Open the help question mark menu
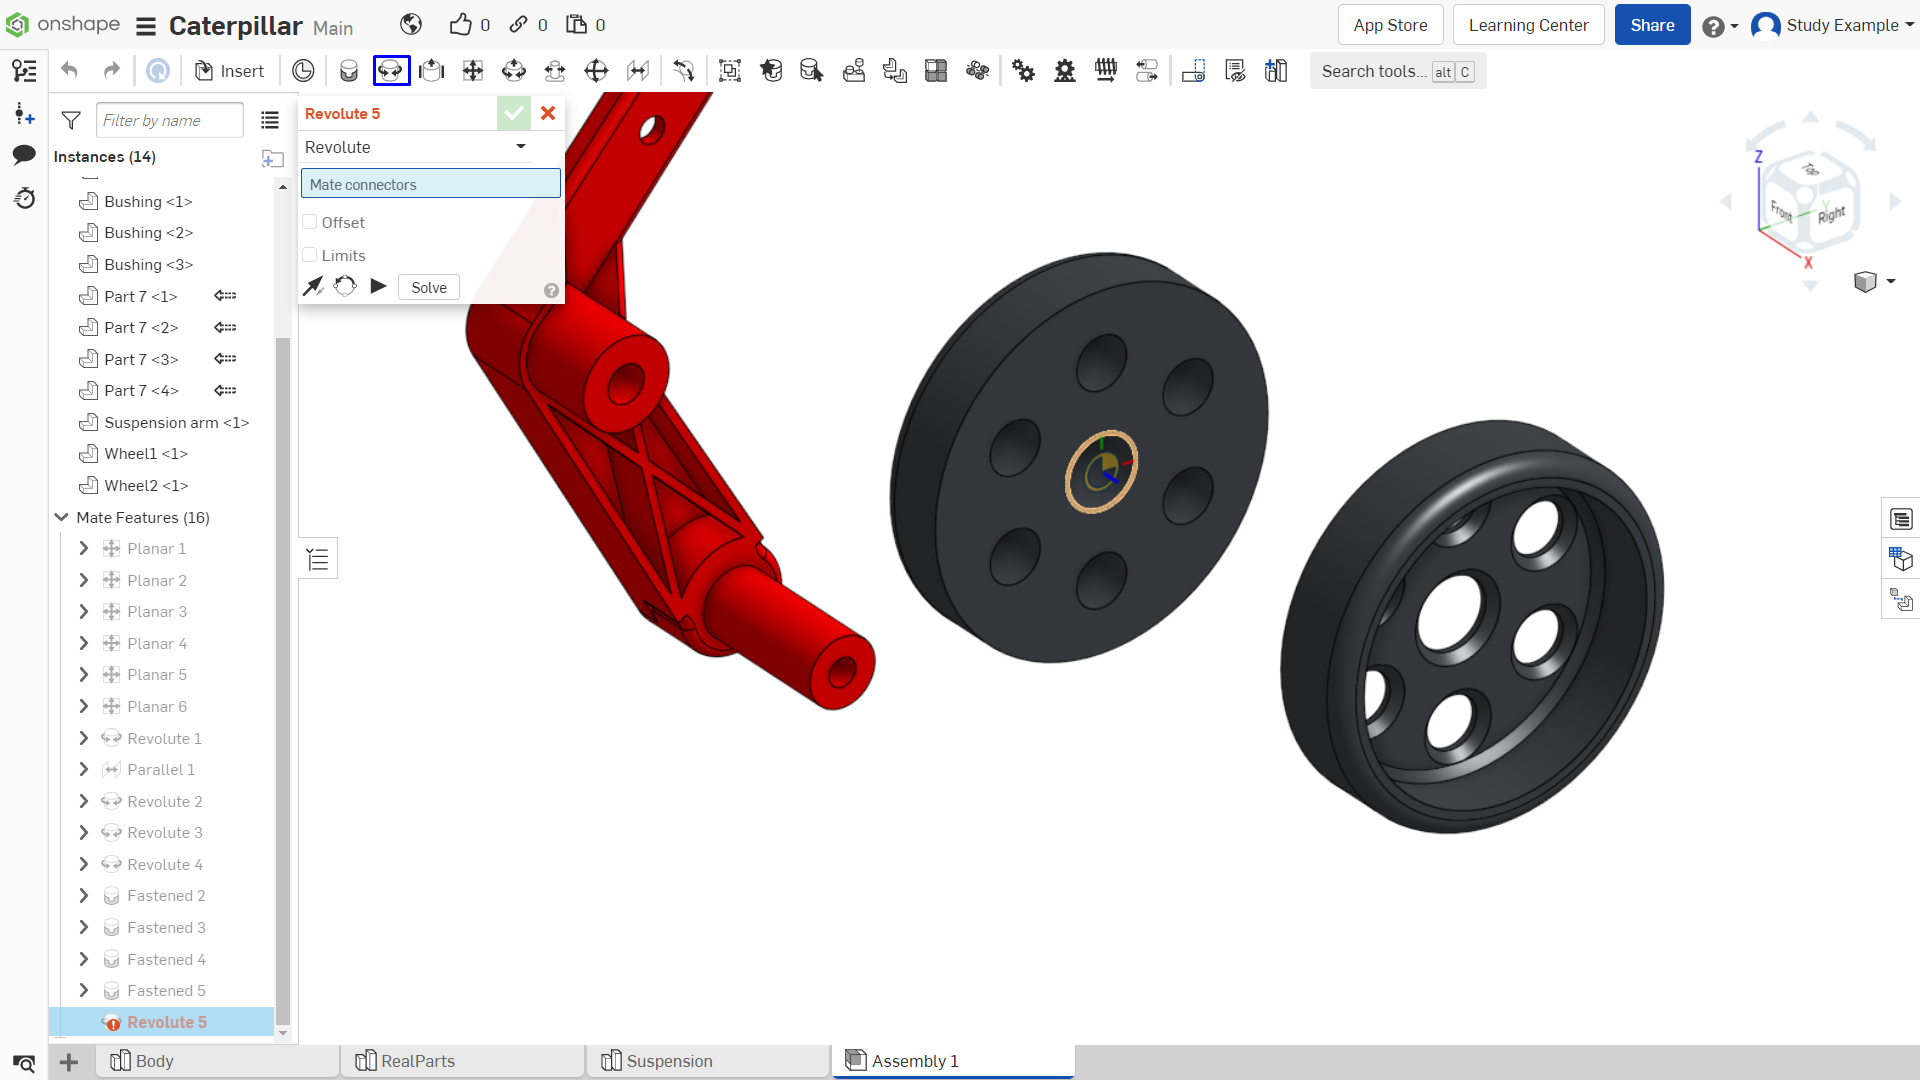This screenshot has width=1920, height=1080. click(x=1720, y=26)
